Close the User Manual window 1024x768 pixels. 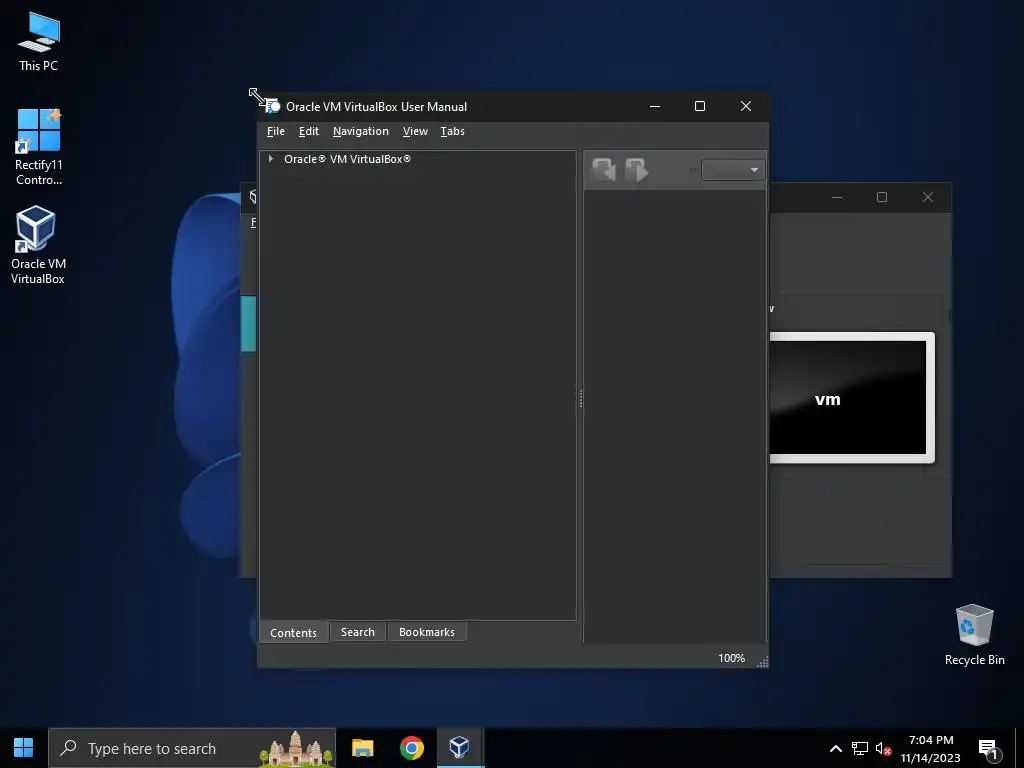tap(746, 106)
